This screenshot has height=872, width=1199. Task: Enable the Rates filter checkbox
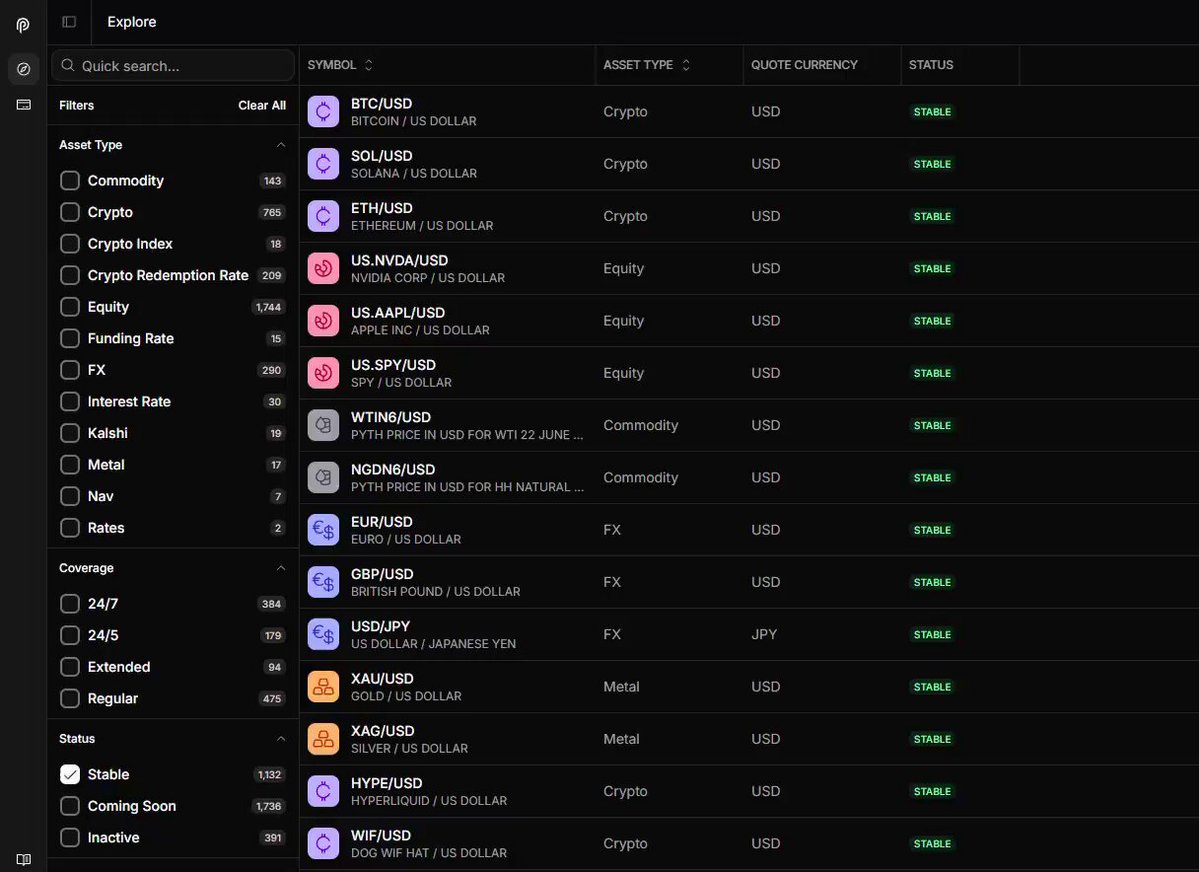[x=70, y=528]
